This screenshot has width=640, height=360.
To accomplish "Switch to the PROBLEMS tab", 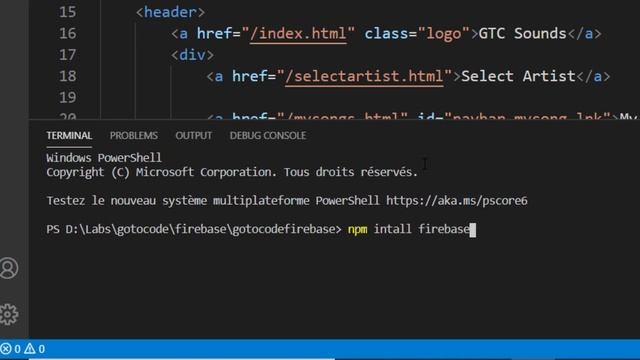I will [x=133, y=136].
